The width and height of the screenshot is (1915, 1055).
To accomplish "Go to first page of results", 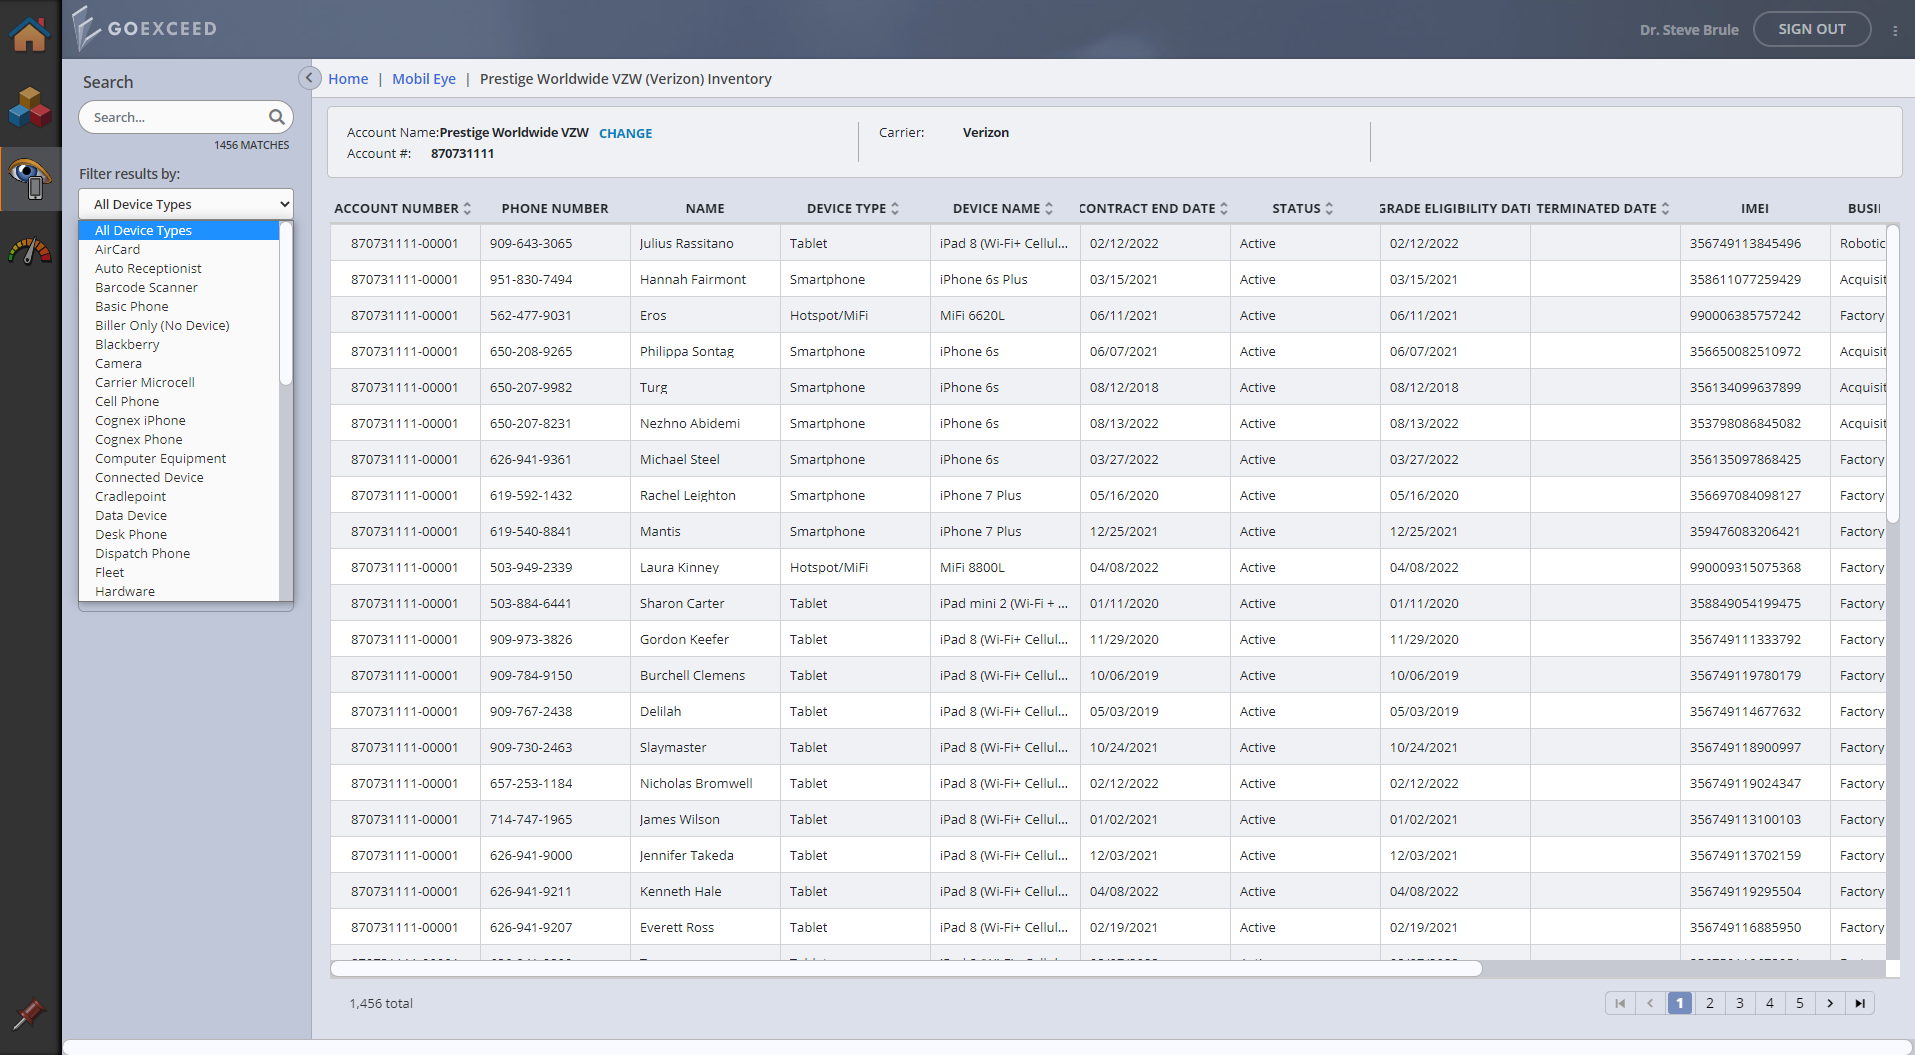I will tap(1620, 1003).
